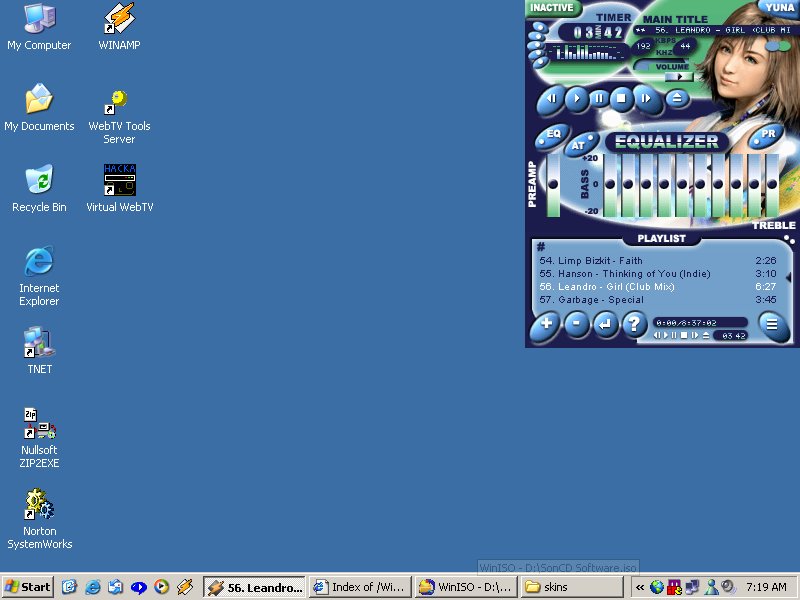This screenshot has height=600, width=800.
Task: Select track 54 Limp Bizkit - Faith
Action: [600, 261]
